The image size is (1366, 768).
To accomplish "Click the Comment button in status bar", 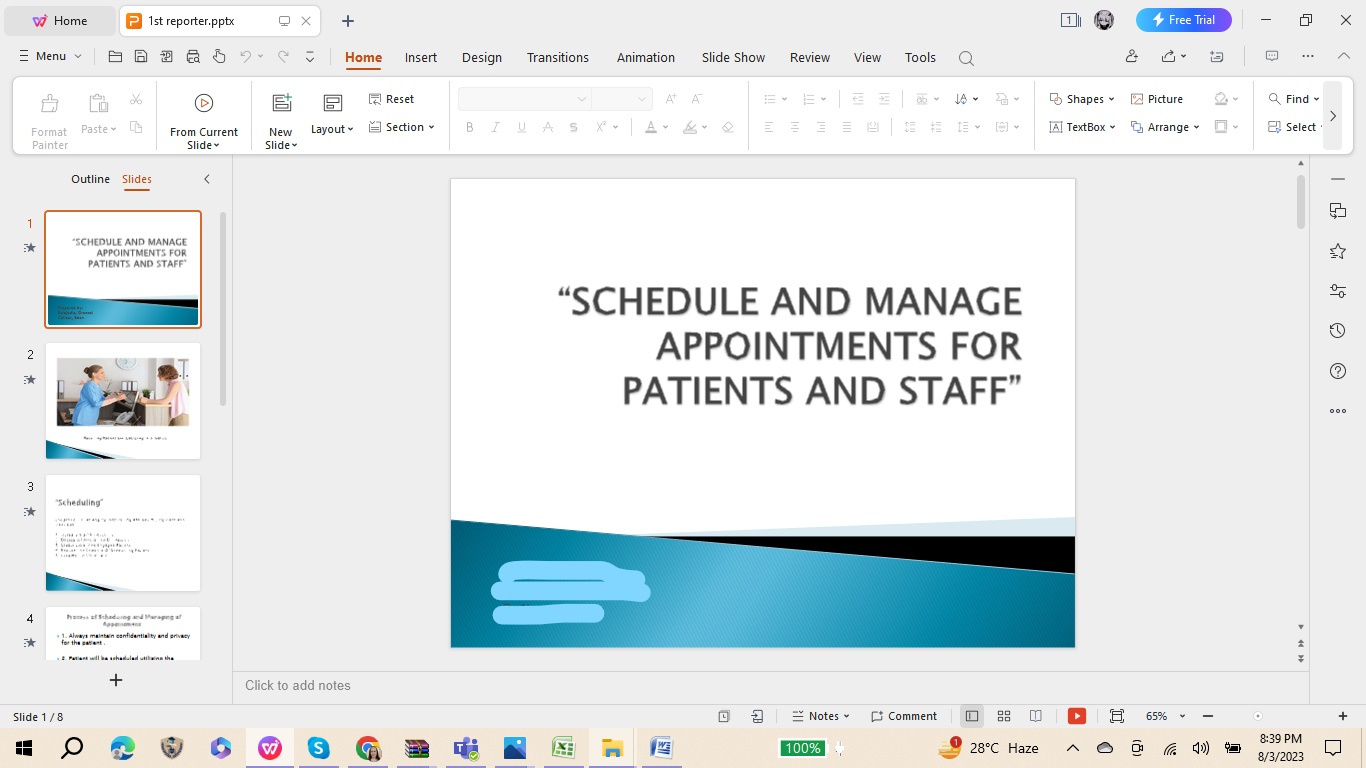I will pos(903,716).
